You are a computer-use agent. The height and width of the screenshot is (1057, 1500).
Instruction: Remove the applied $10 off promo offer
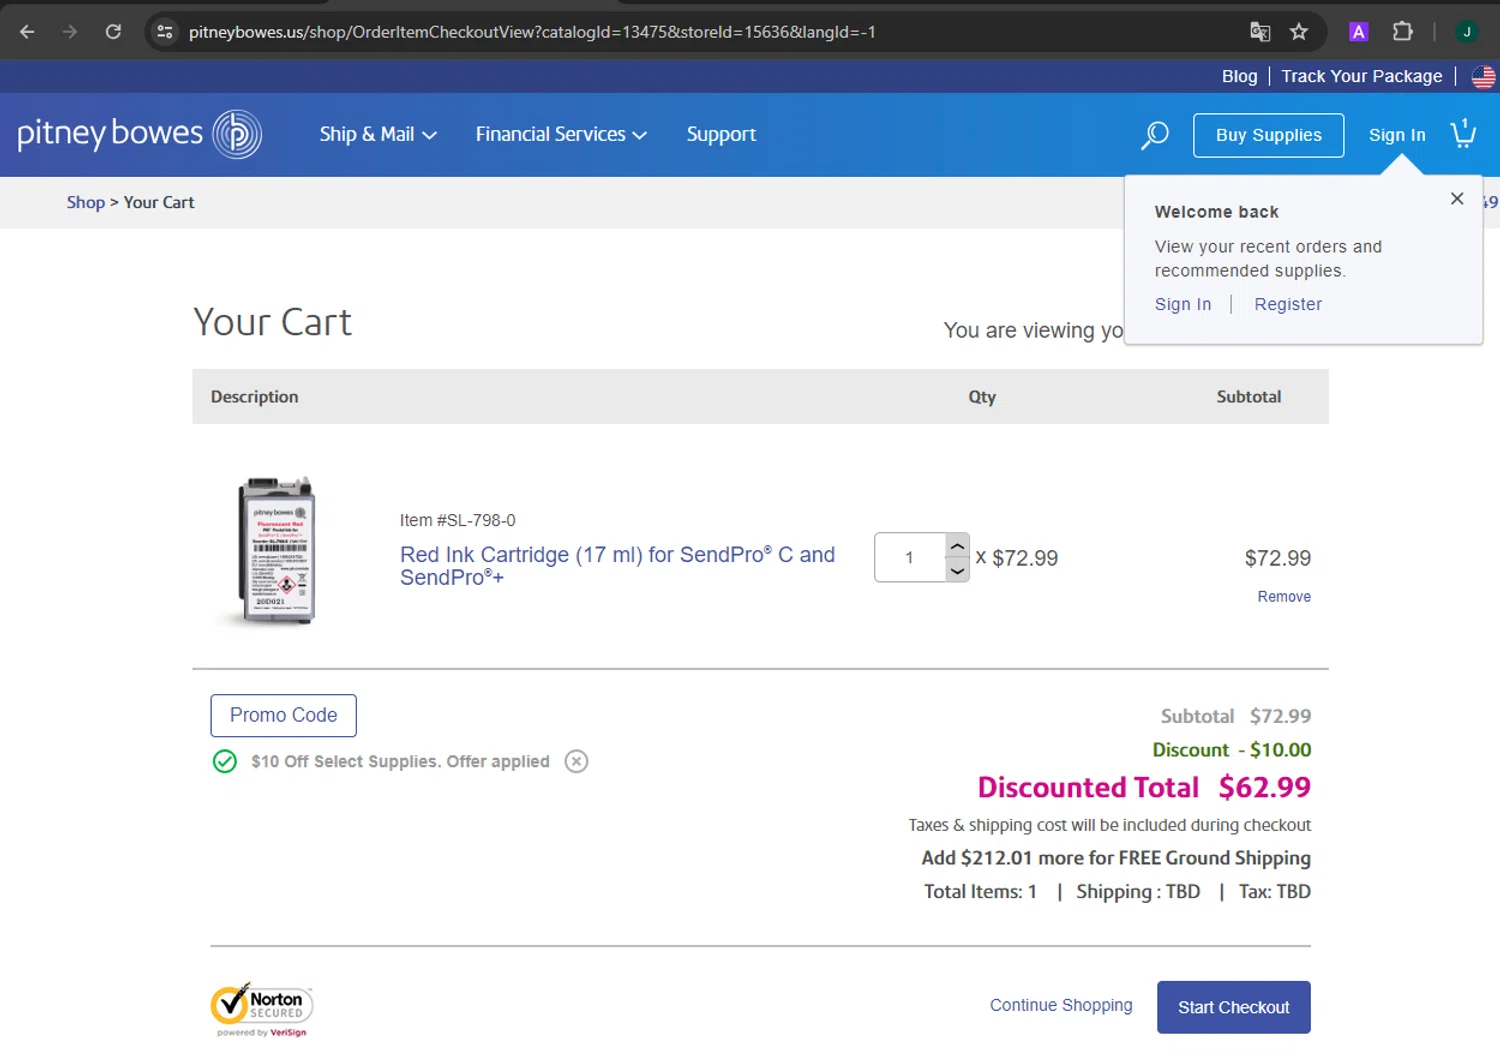pos(576,762)
